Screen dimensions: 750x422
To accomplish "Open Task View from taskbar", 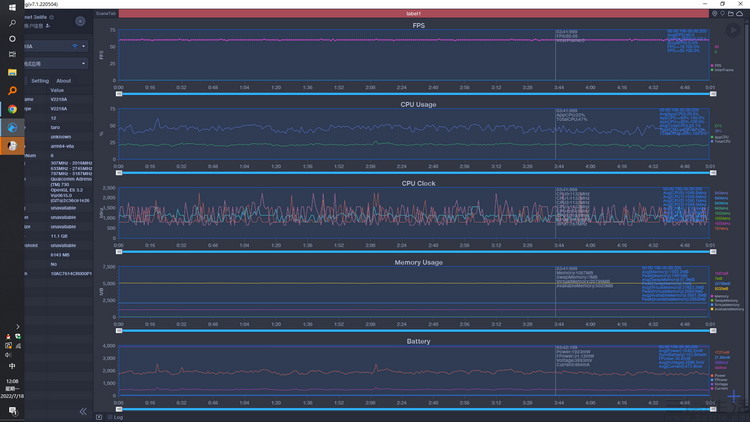I will point(12,55).
